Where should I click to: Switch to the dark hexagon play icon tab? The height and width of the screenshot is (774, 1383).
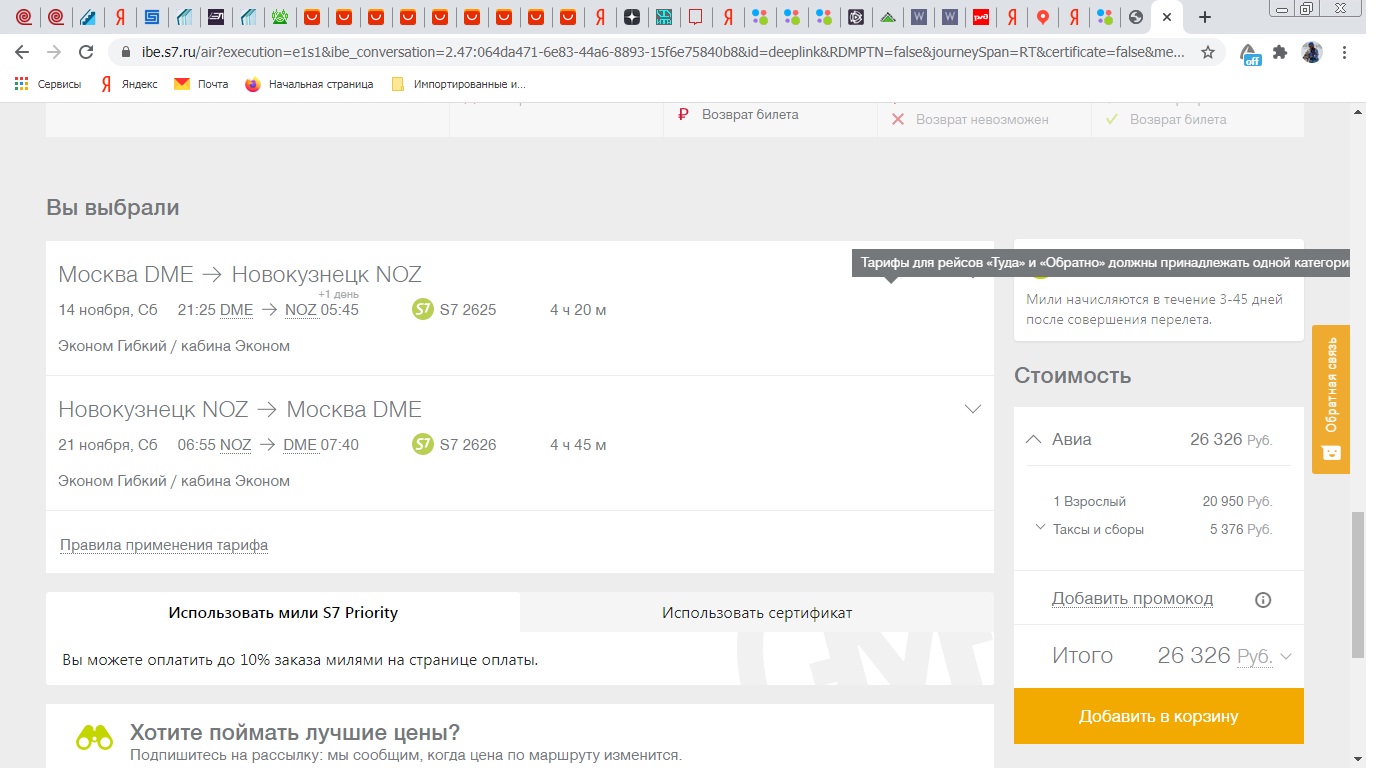click(x=855, y=17)
